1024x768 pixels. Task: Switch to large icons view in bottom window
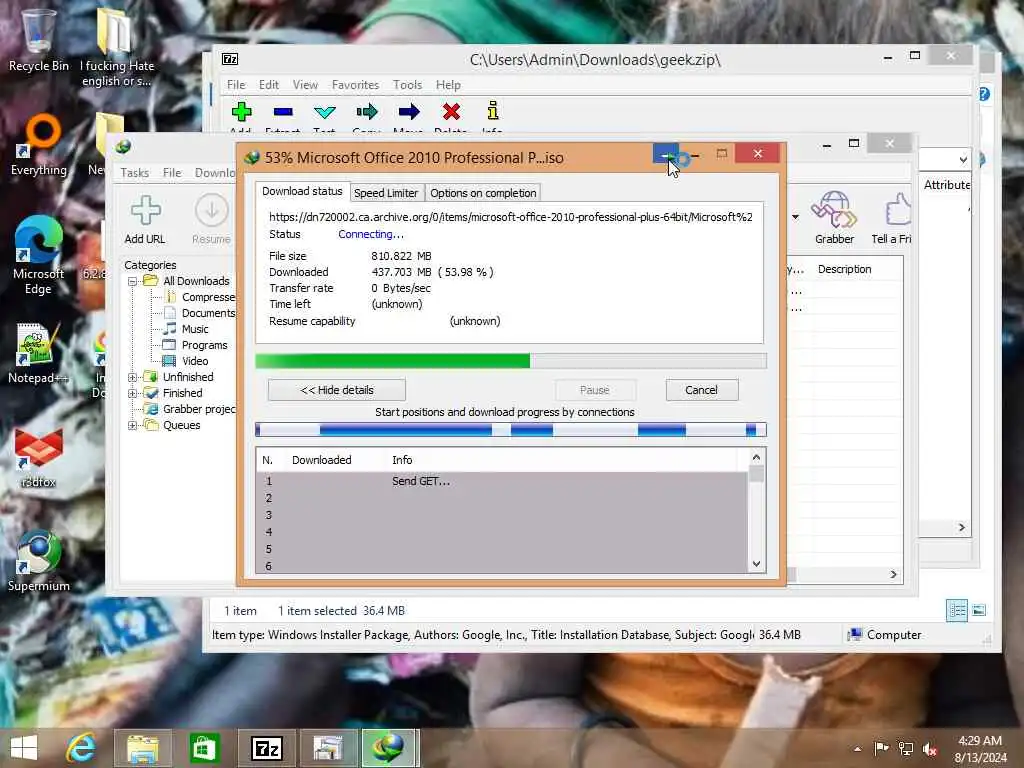[979, 610]
